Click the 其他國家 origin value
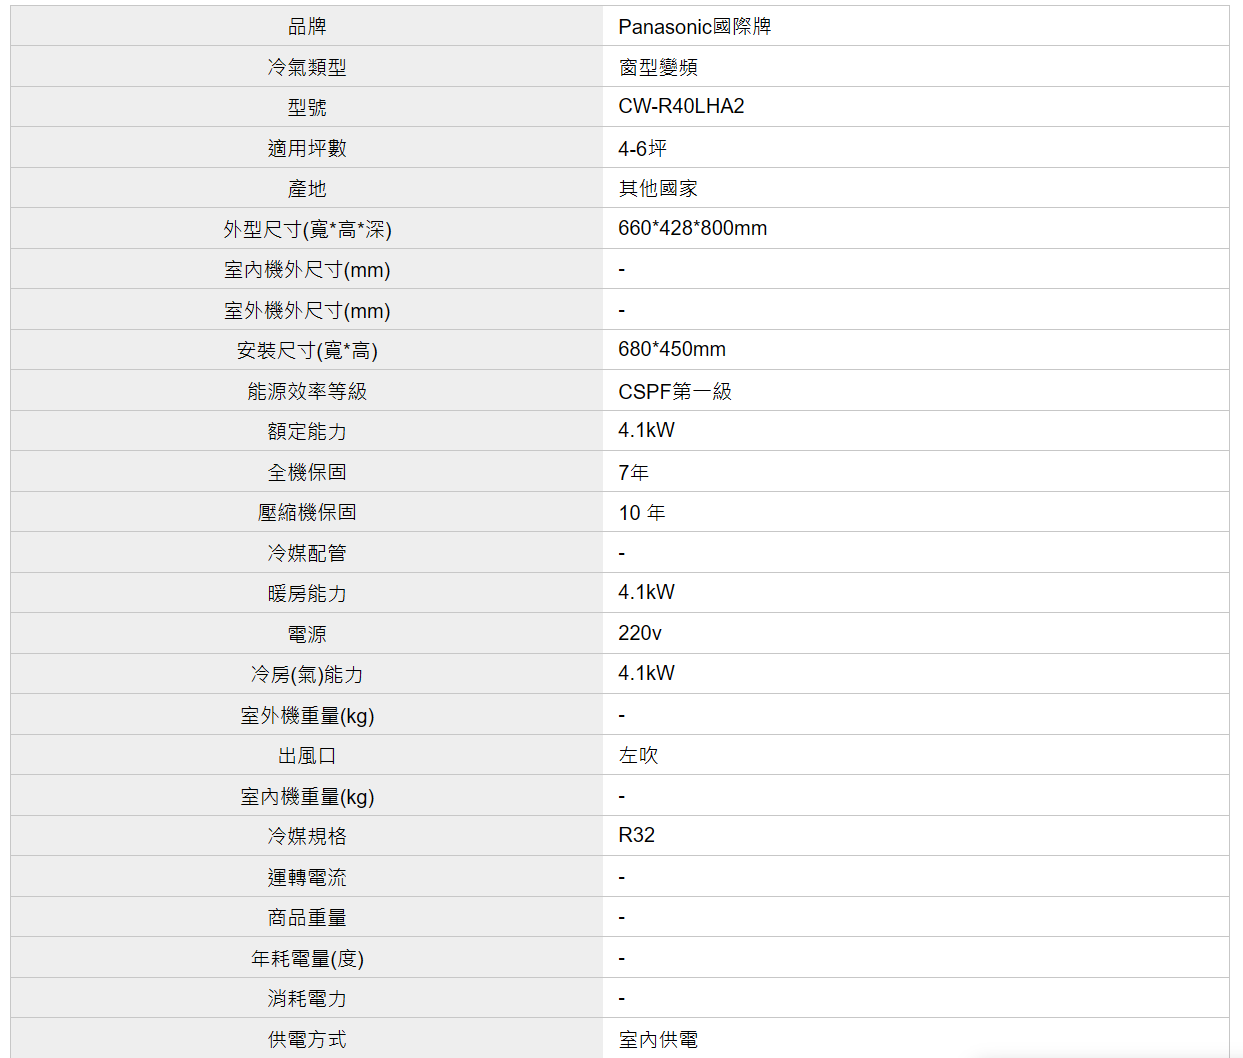 click(x=658, y=188)
